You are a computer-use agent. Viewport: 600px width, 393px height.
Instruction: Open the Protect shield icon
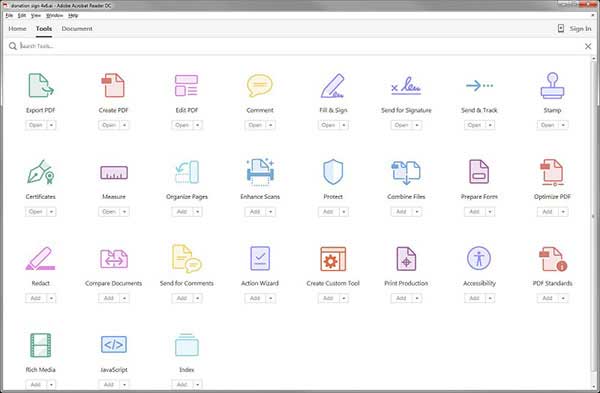tap(333, 172)
